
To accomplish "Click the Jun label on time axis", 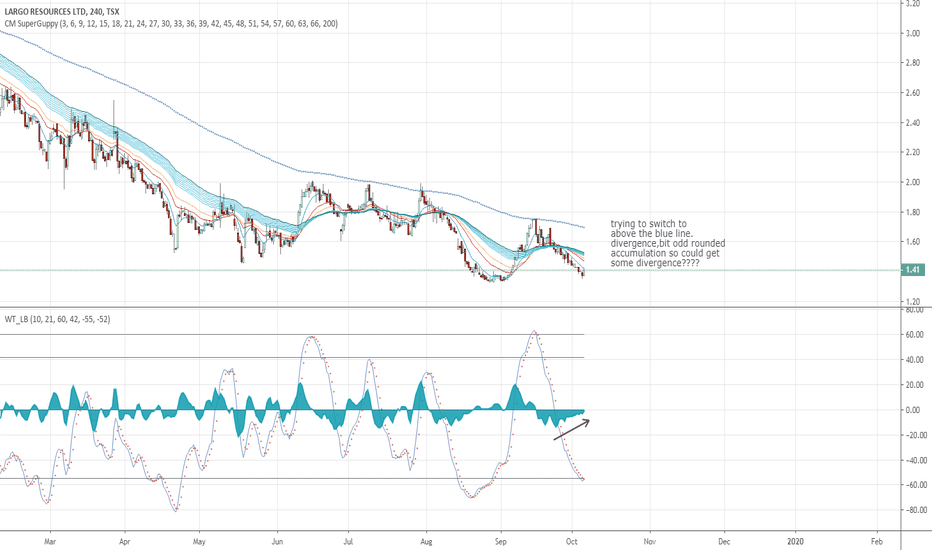I will click(277, 542).
